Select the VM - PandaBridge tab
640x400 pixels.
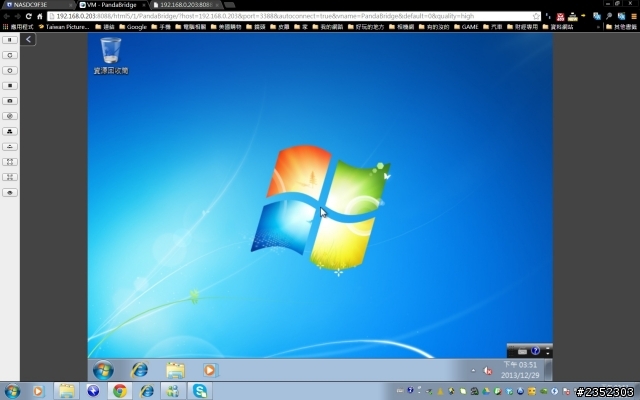pos(112,5)
